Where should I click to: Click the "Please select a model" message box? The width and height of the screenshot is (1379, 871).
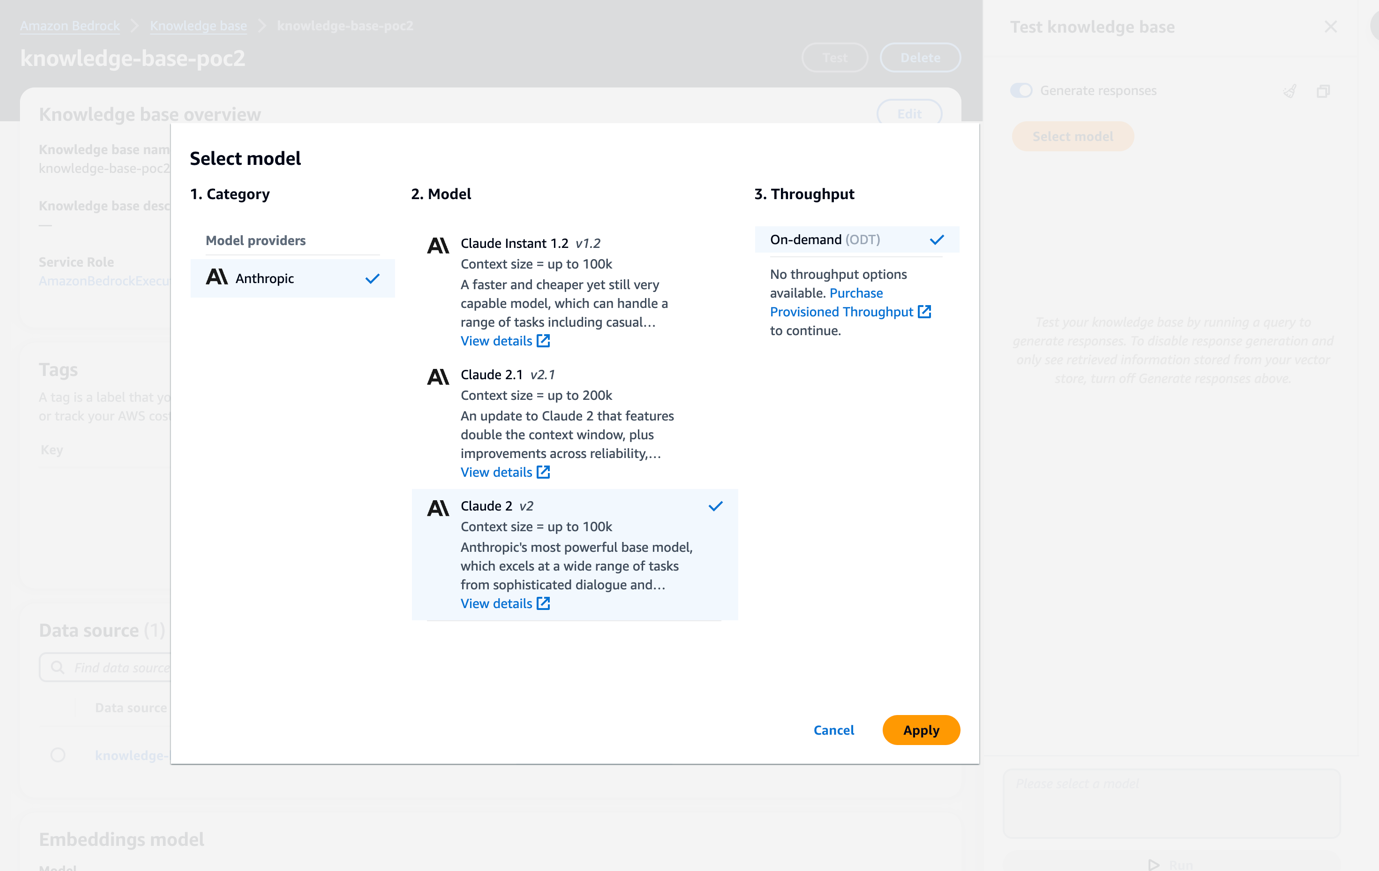tap(1172, 803)
